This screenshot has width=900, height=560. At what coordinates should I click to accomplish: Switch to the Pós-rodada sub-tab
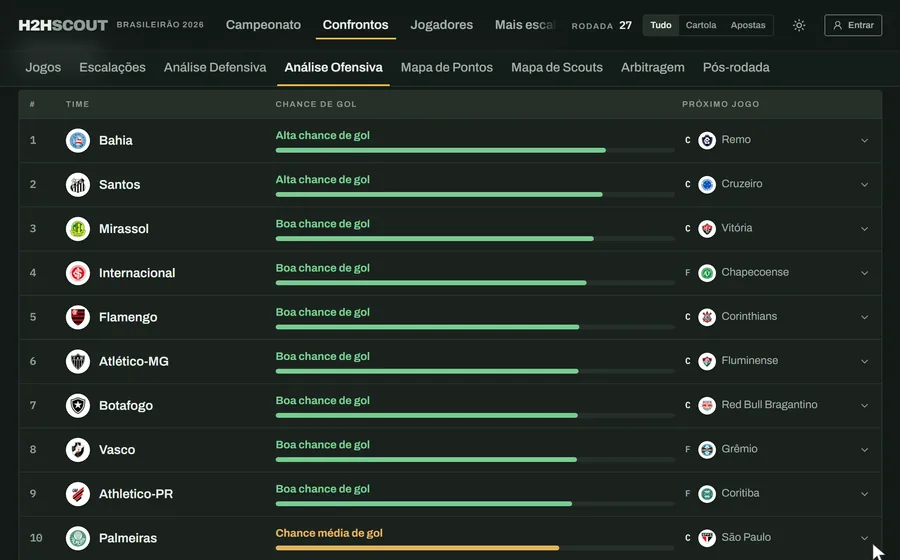tap(736, 68)
